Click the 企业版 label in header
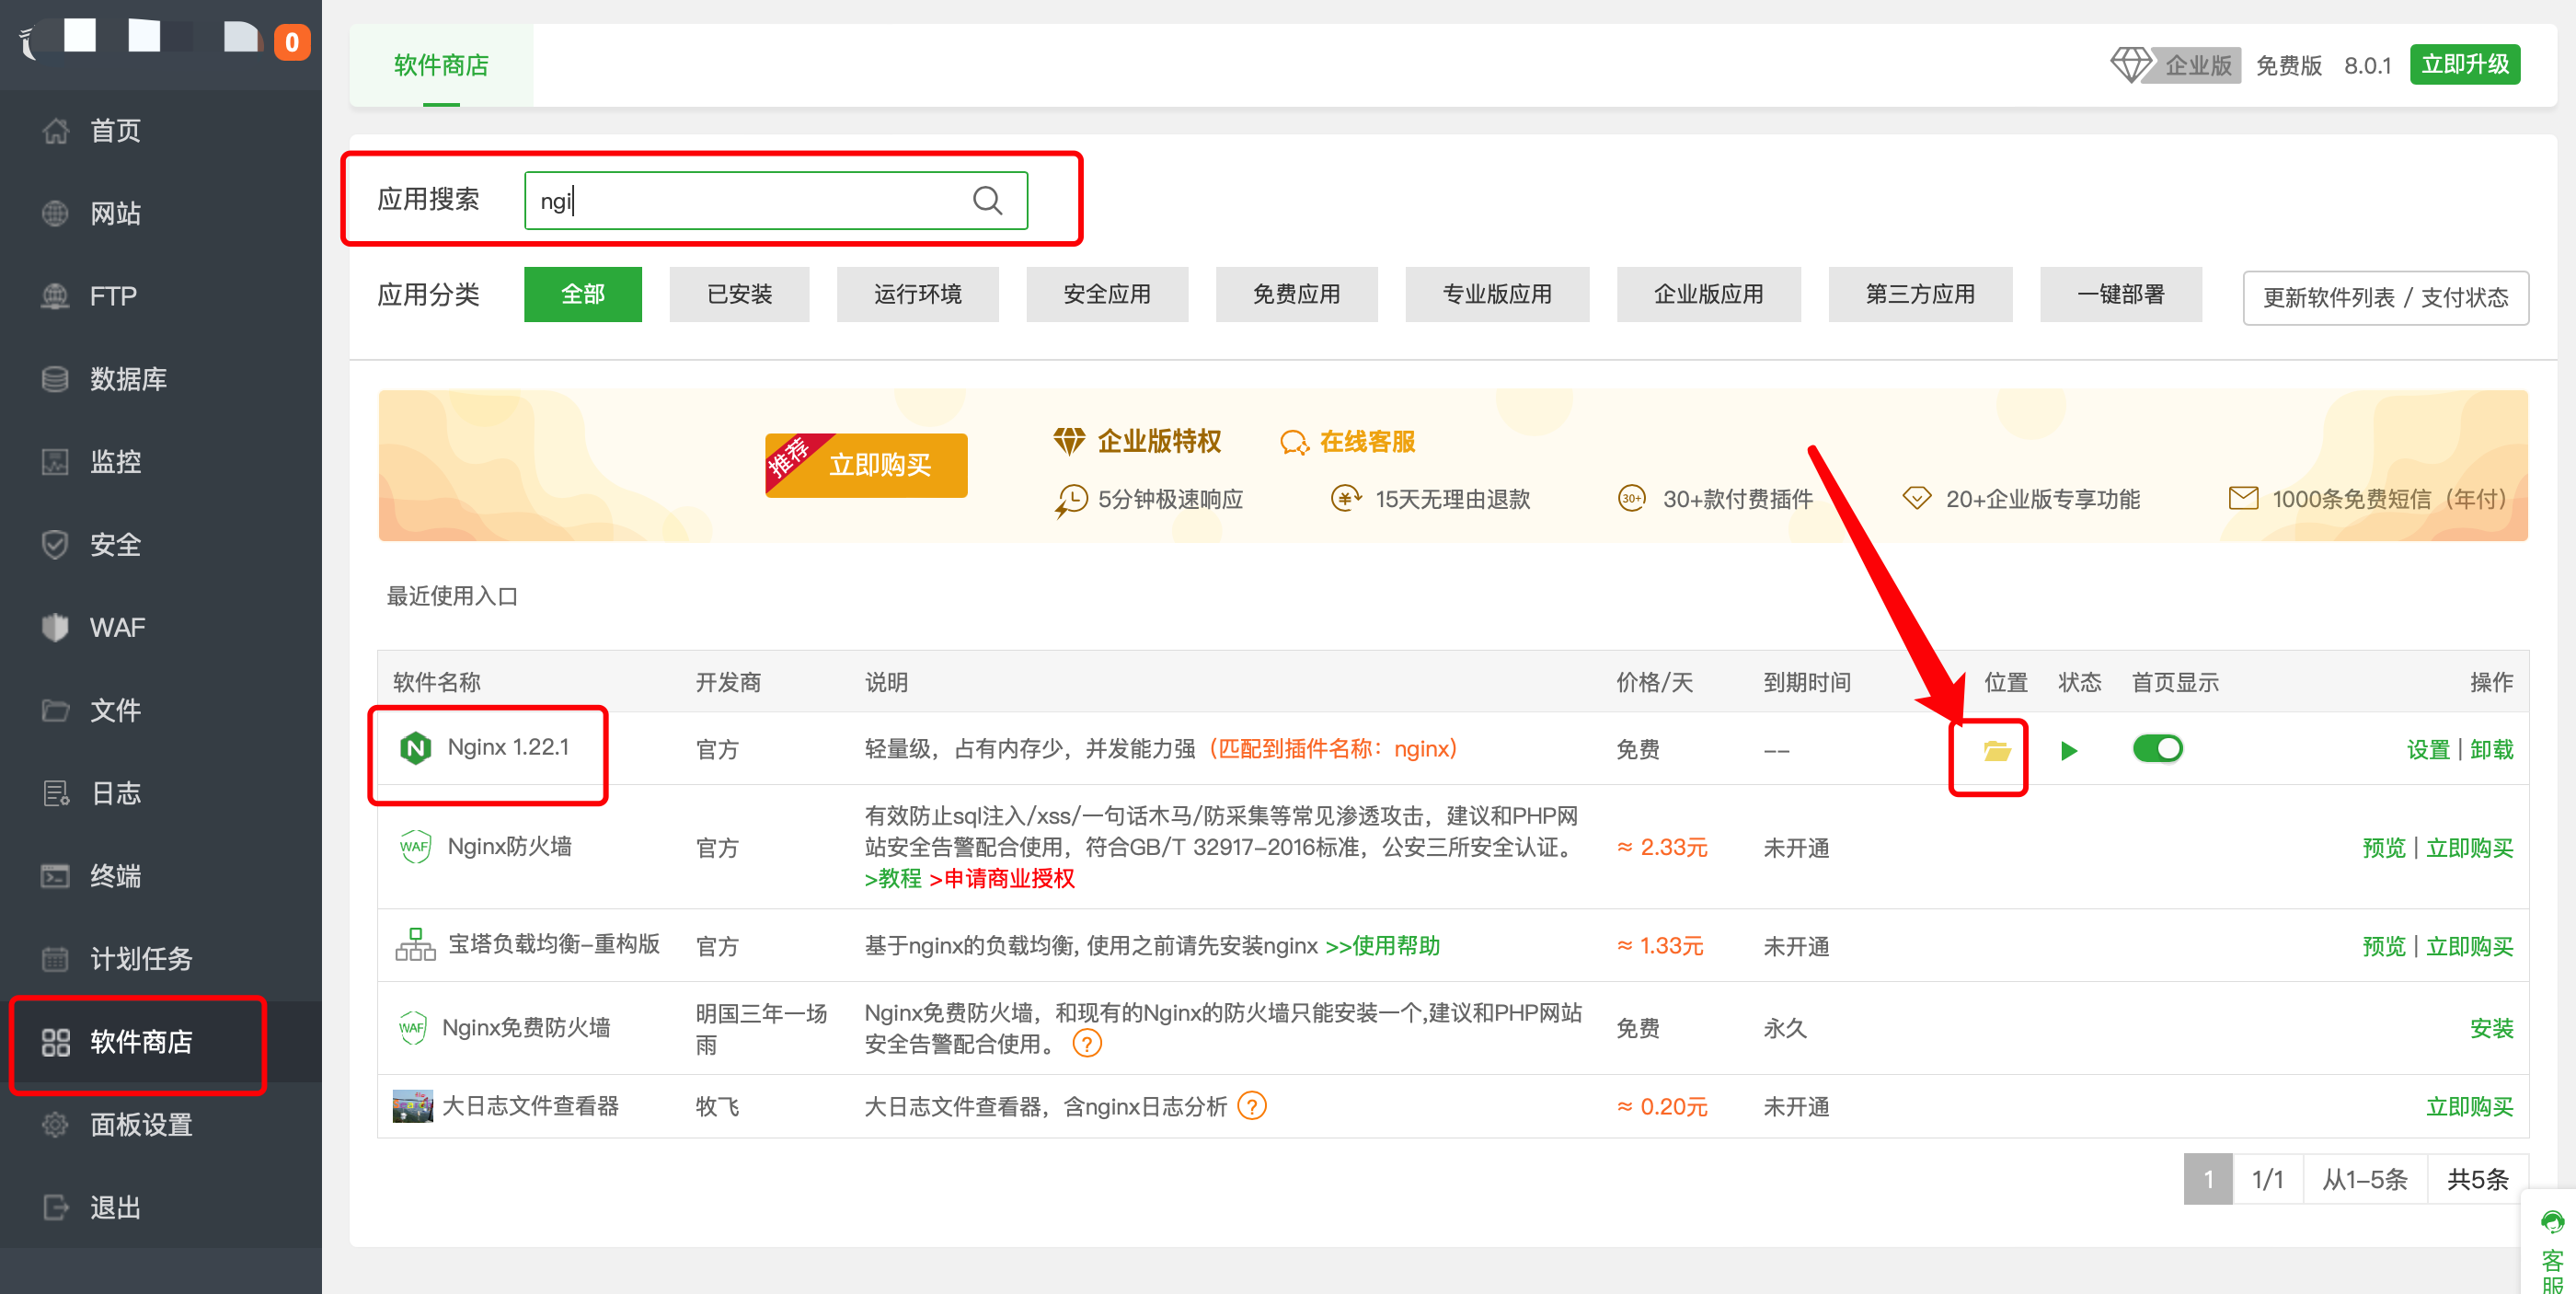Screen dimensions: 2576x1294 pyautogui.click(x=2198, y=65)
